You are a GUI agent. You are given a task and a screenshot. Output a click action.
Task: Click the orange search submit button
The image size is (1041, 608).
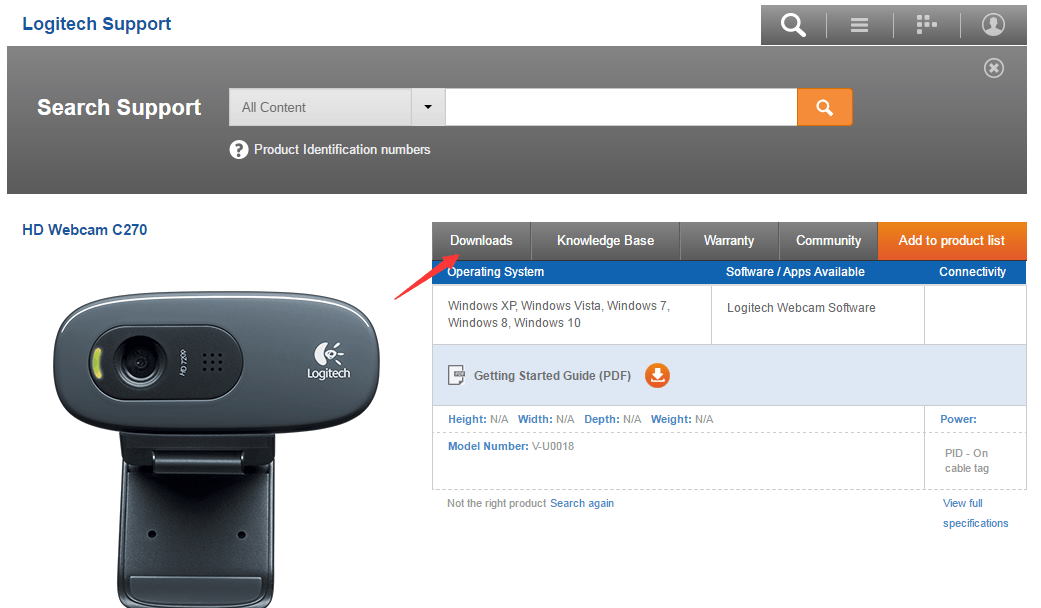(825, 107)
